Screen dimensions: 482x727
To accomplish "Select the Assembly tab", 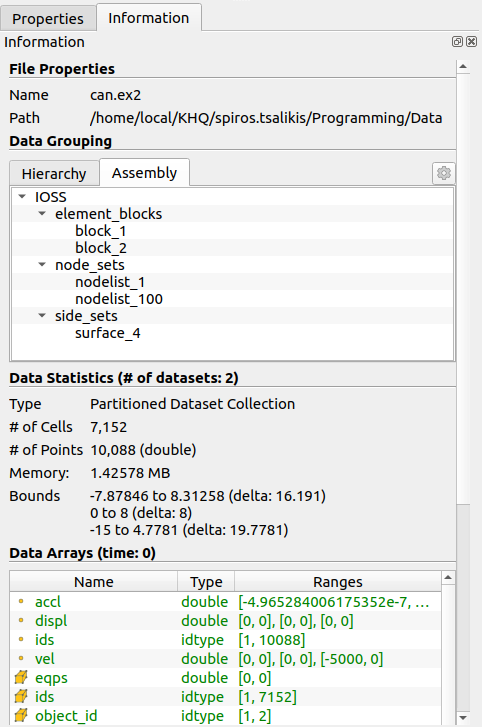I will coord(144,172).
